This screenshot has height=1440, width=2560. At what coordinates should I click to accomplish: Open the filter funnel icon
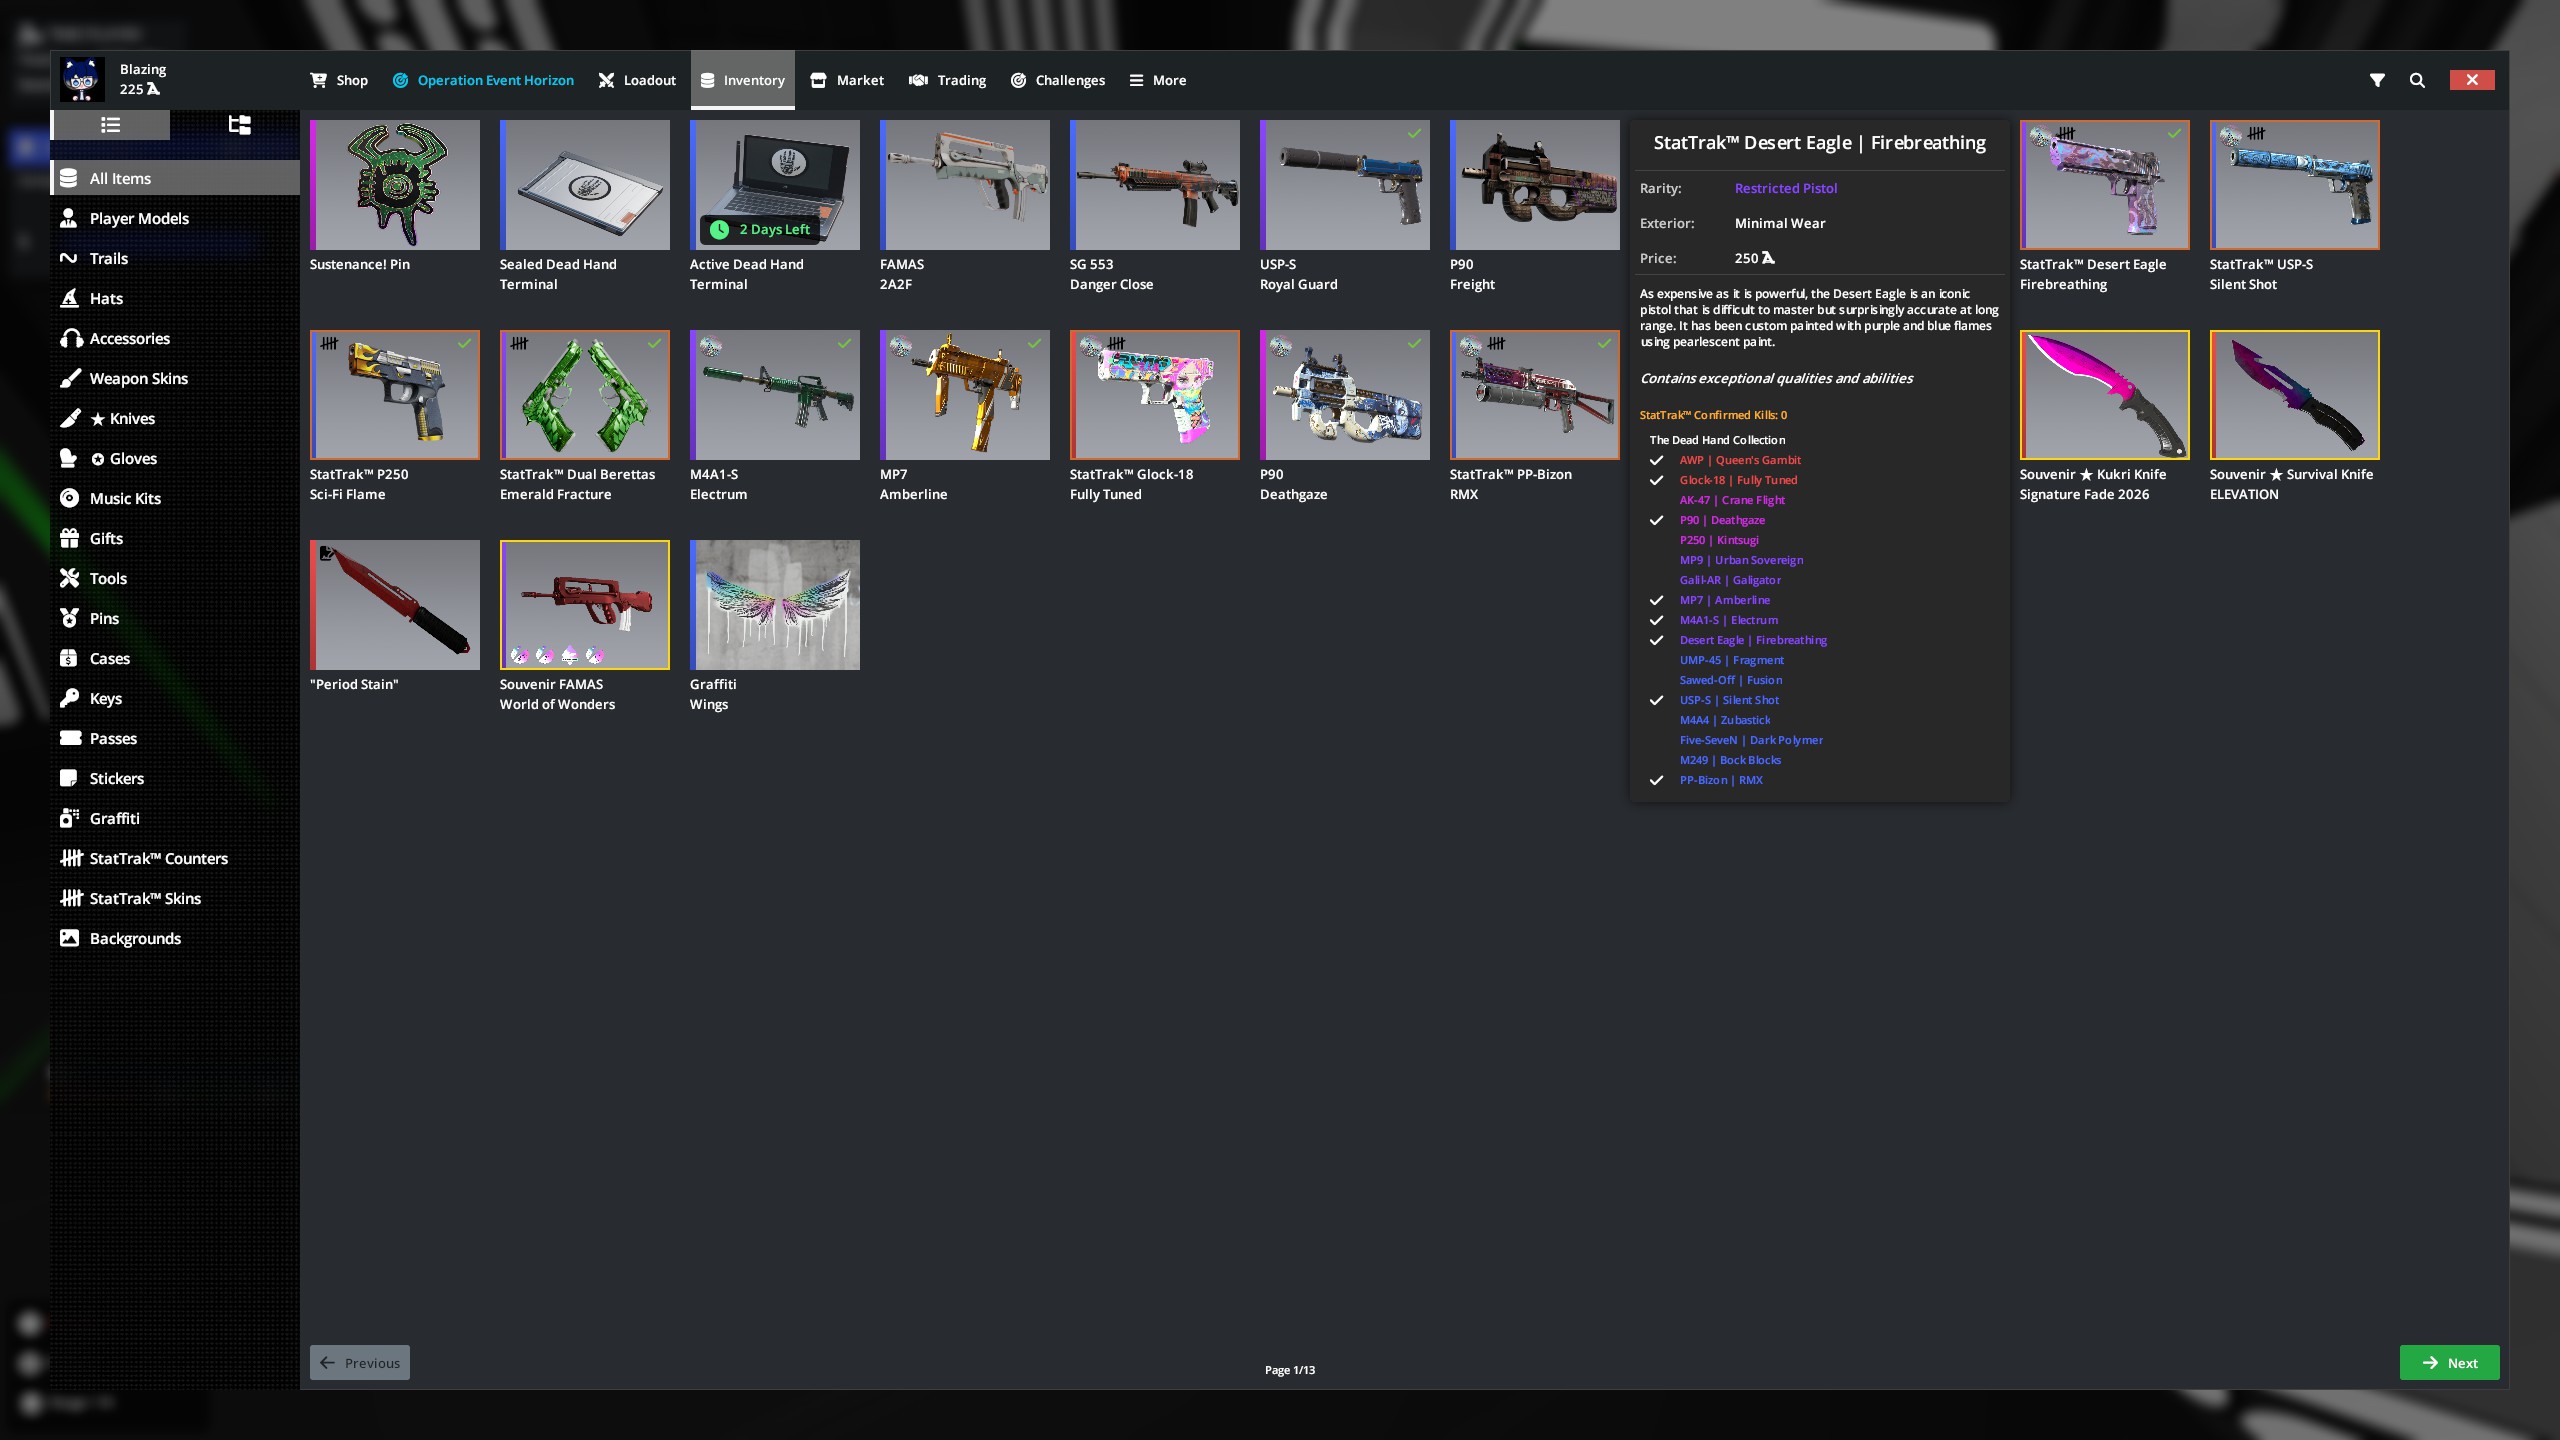click(2377, 80)
